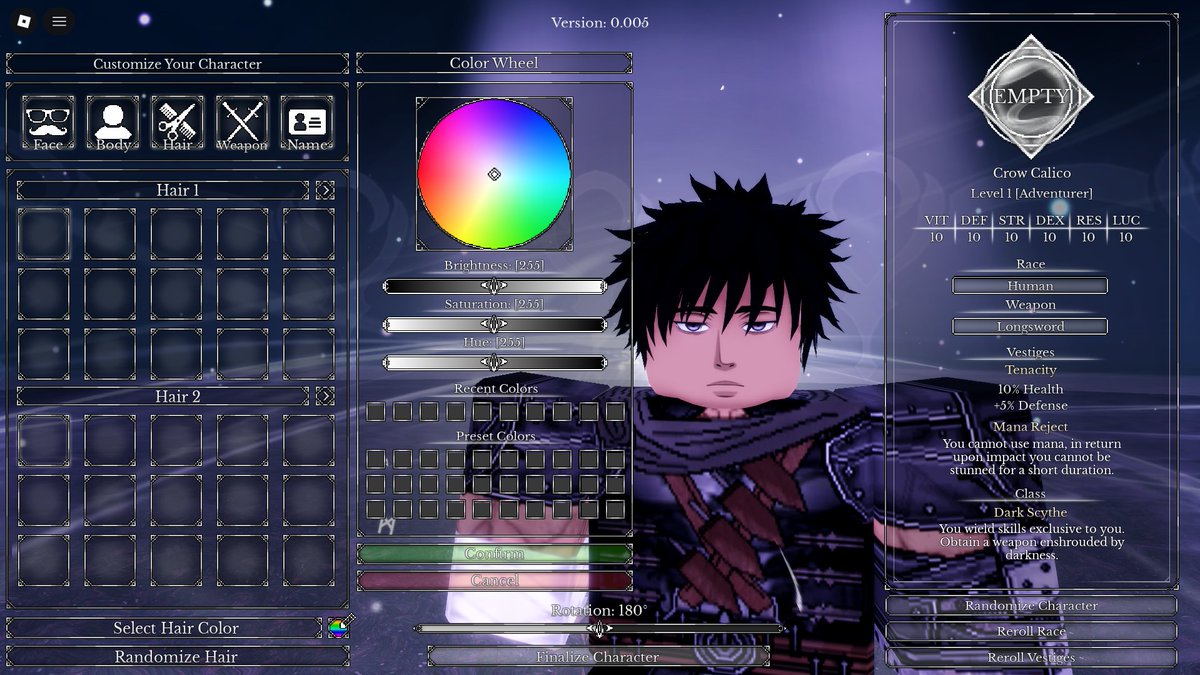Click the STR stat column
Viewport: 1200px width, 675px height.
(x=1011, y=229)
